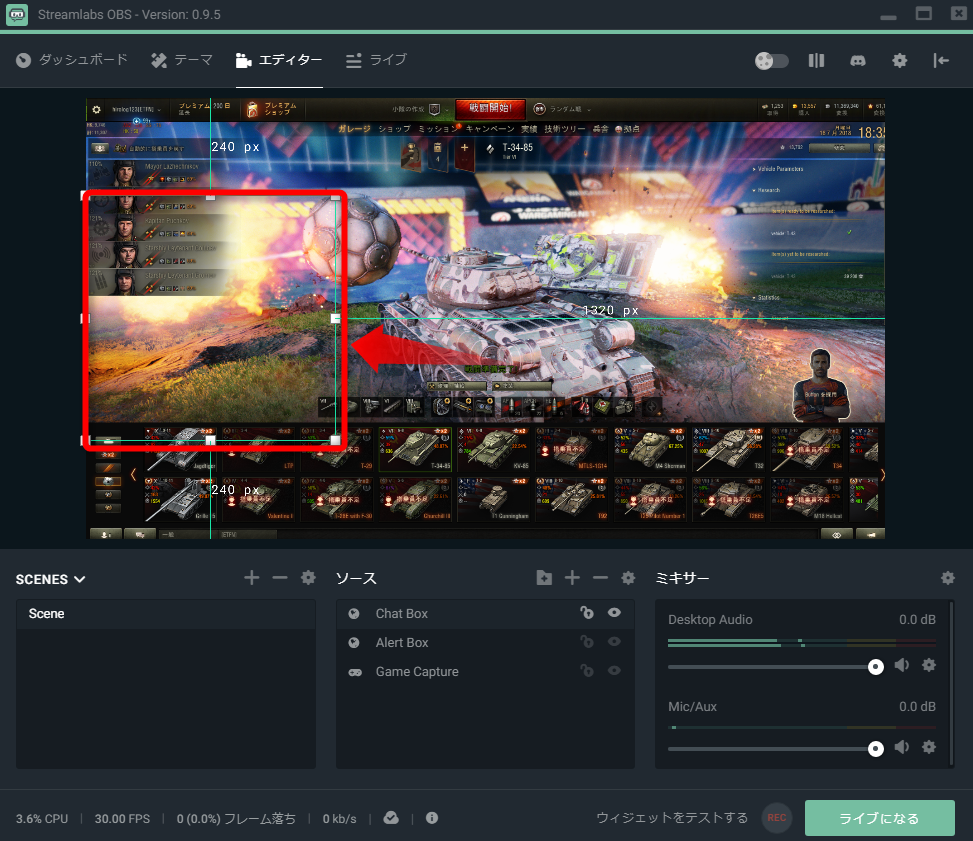Open scene settings gear
This screenshot has height=841, width=973.
pos(308,578)
